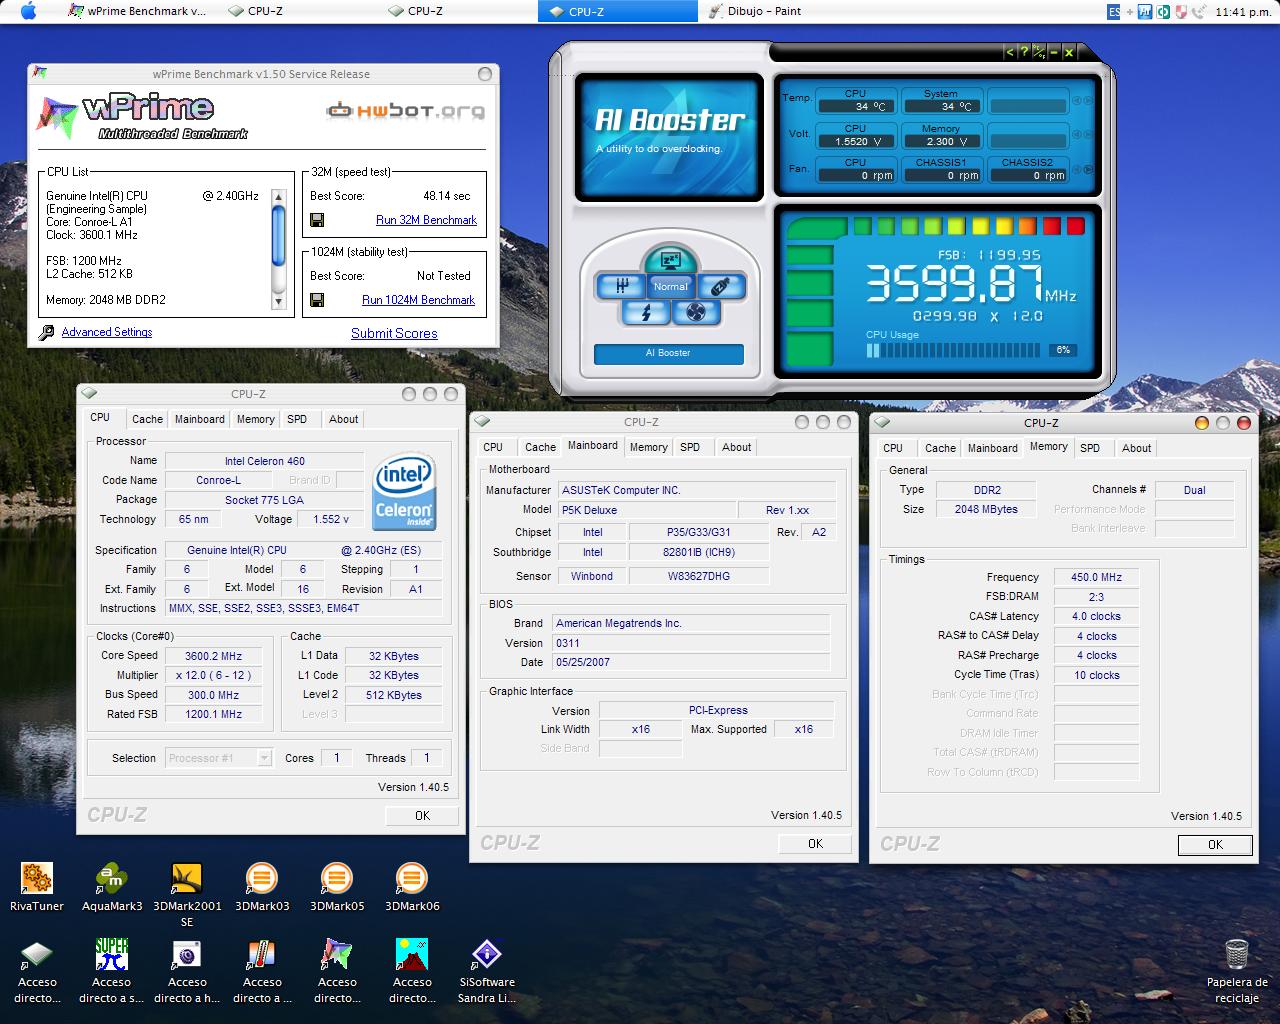The width and height of the screenshot is (1280, 1024).
Task: Click the Apple logo in the menu bar
Action: pyautogui.click(x=28, y=11)
